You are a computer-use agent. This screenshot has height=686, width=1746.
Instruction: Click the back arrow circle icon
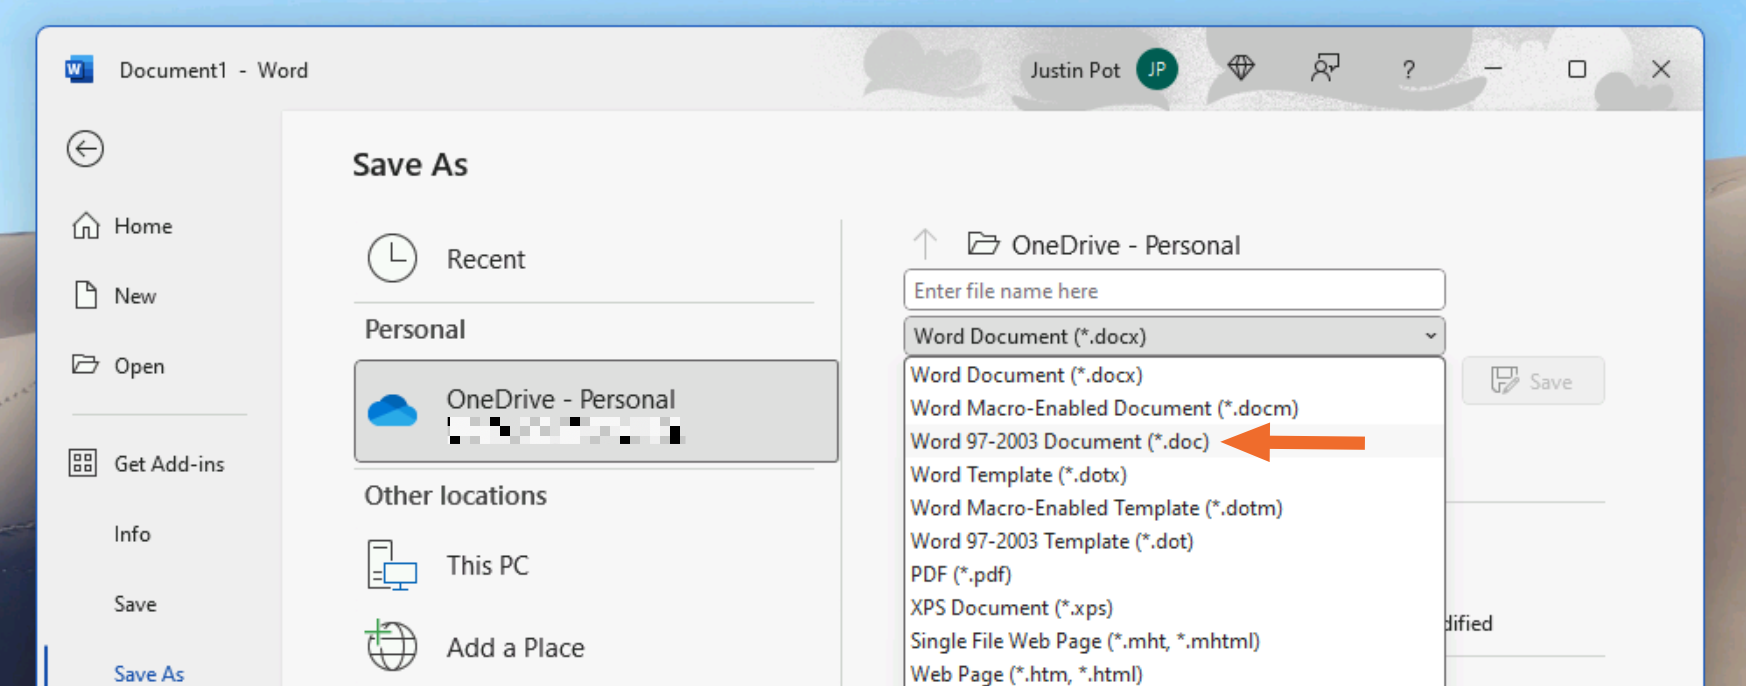tap(85, 149)
